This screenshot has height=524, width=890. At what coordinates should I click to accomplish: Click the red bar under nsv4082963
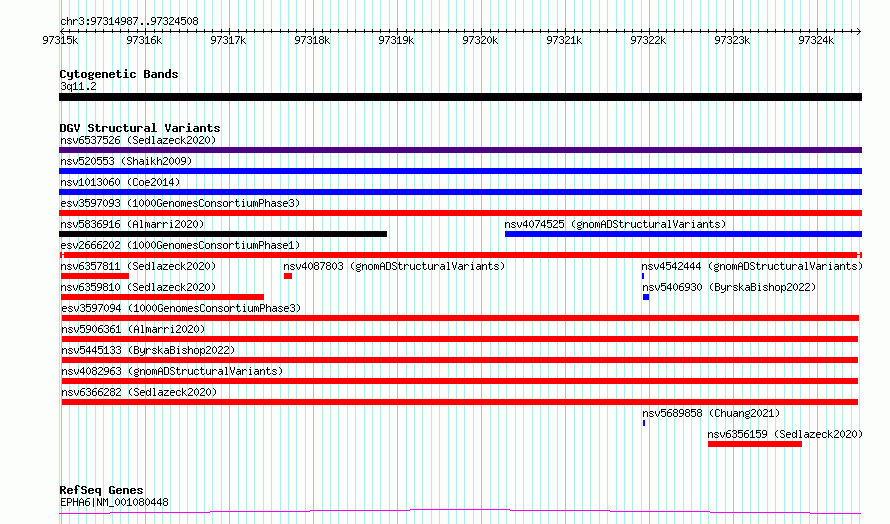[460, 381]
